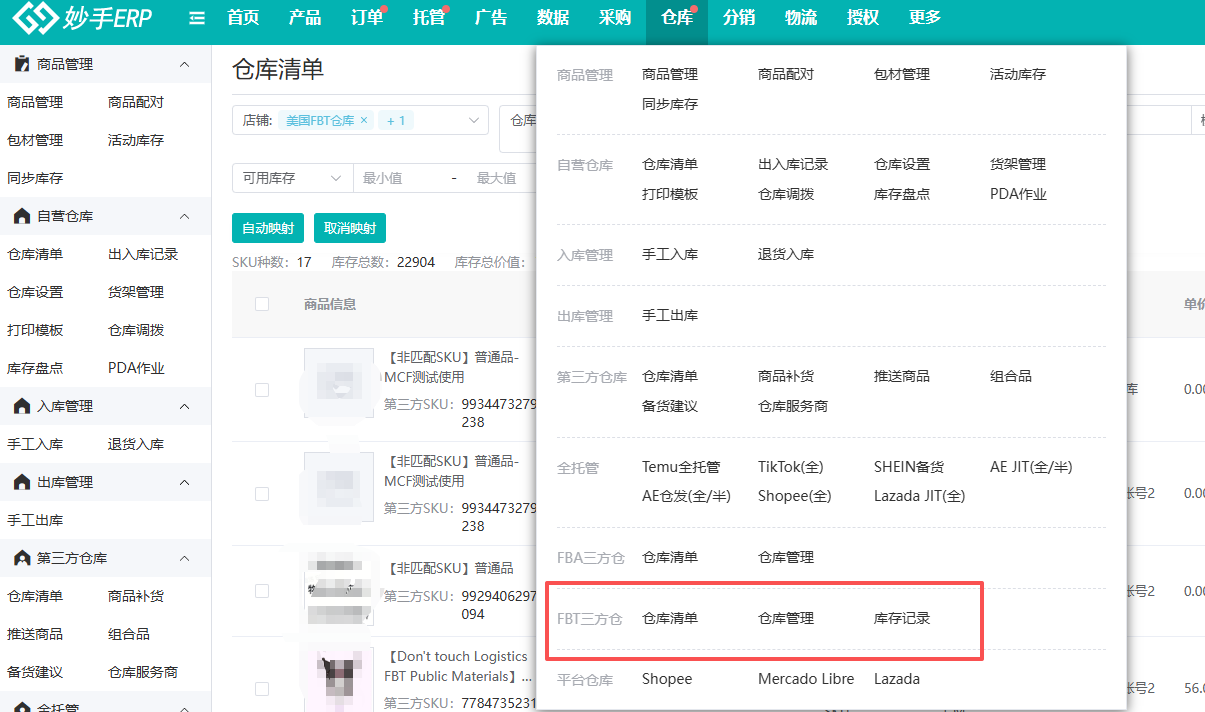Click the 自动映射 button
1205x712 pixels.
click(x=267, y=227)
